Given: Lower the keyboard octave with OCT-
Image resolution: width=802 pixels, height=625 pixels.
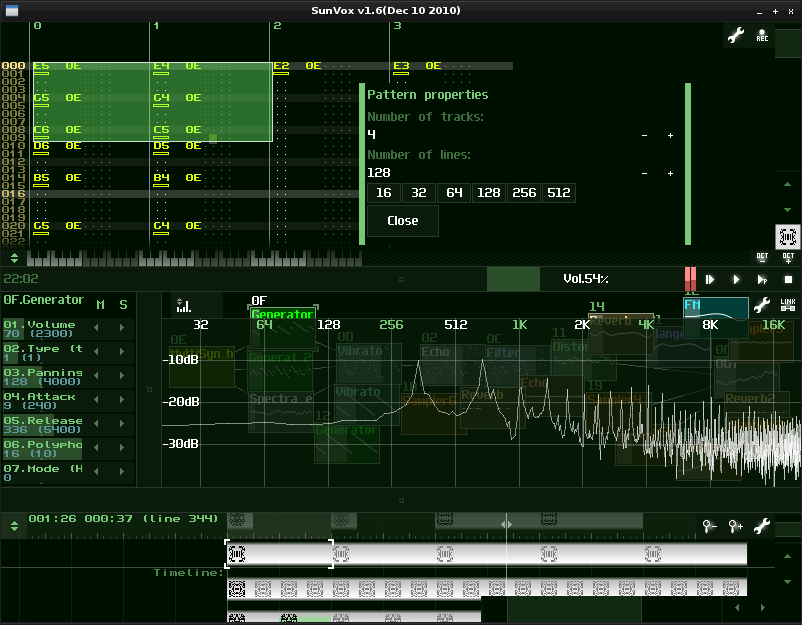Looking at the screenshot, I should point(762,258).
